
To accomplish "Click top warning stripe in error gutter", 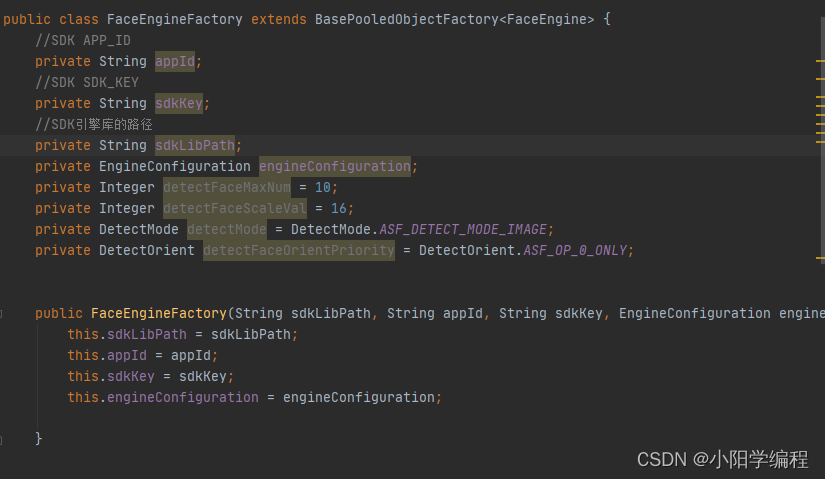I will (x=820, y=62).
